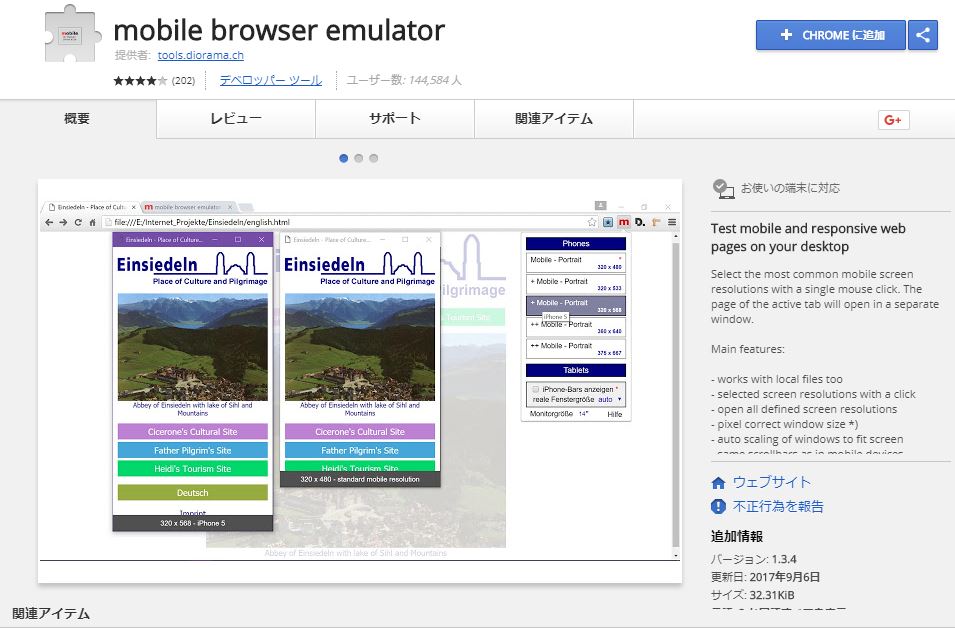Click Heidi's Tourism Site in iPhone 5 window
955x628 pixels.
point(192,469)
